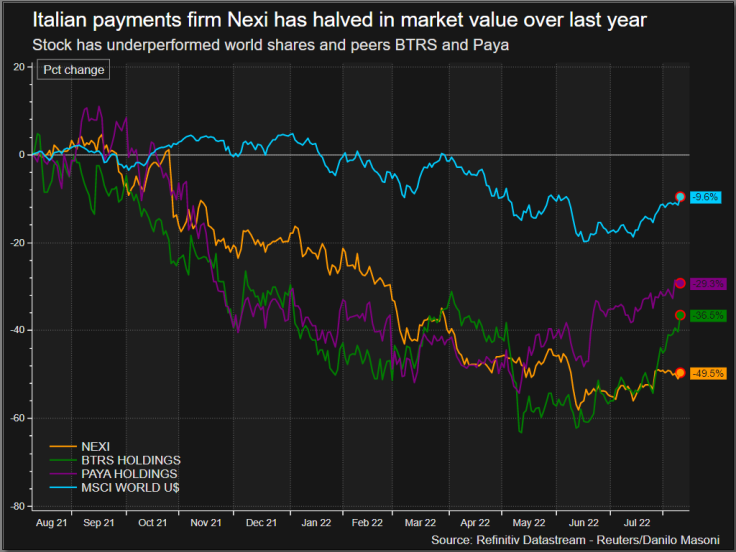
Task: Click the 'Sep 21' x-axis label
Action: [x=99, y=522]
